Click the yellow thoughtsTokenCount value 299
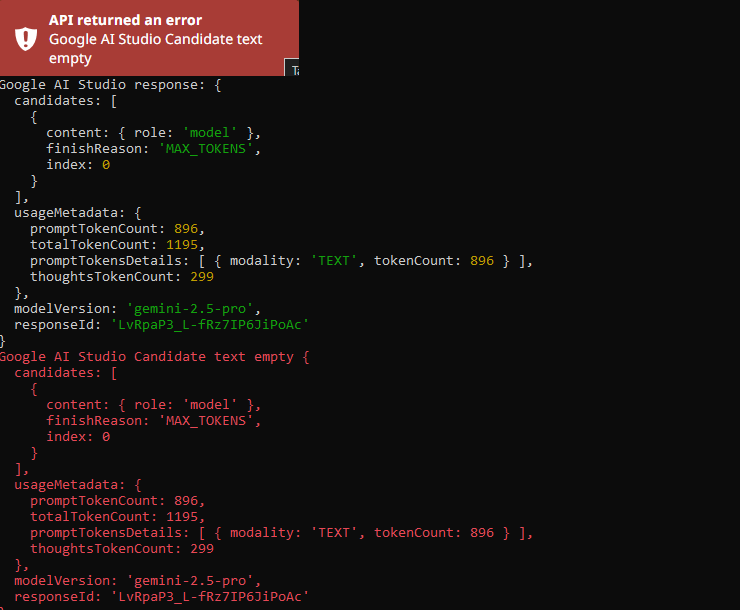740x610 pixels. (x=202, y=277)
